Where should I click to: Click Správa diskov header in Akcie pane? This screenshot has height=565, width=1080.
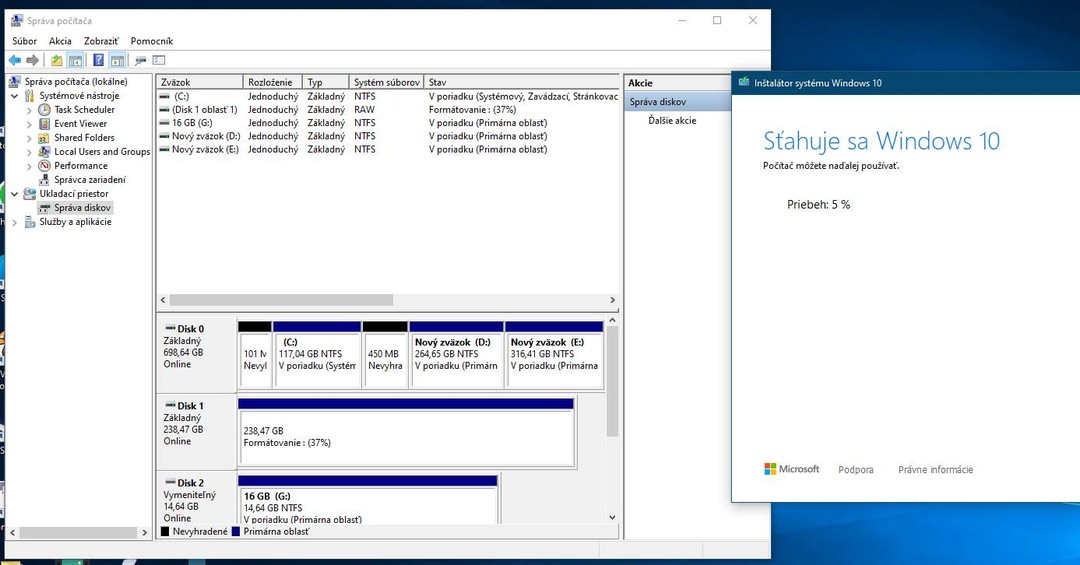(678, 101)
